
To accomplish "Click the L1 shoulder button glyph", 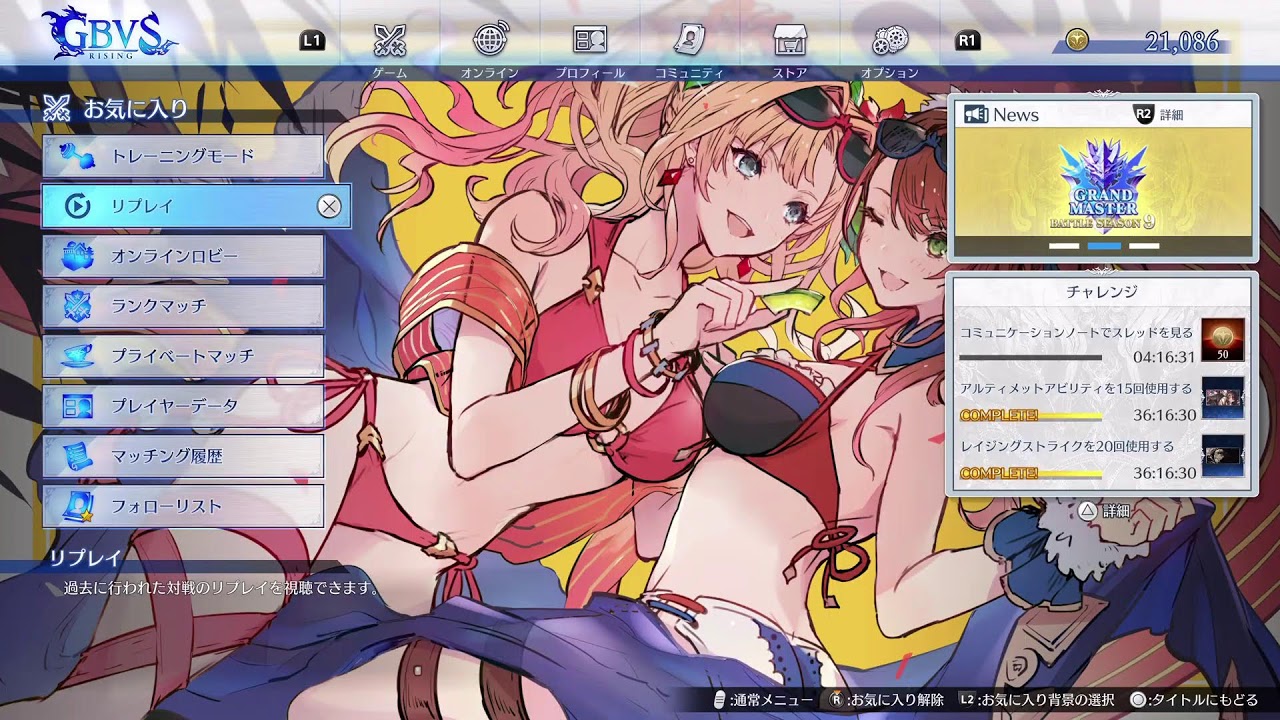I will (312, 41).
